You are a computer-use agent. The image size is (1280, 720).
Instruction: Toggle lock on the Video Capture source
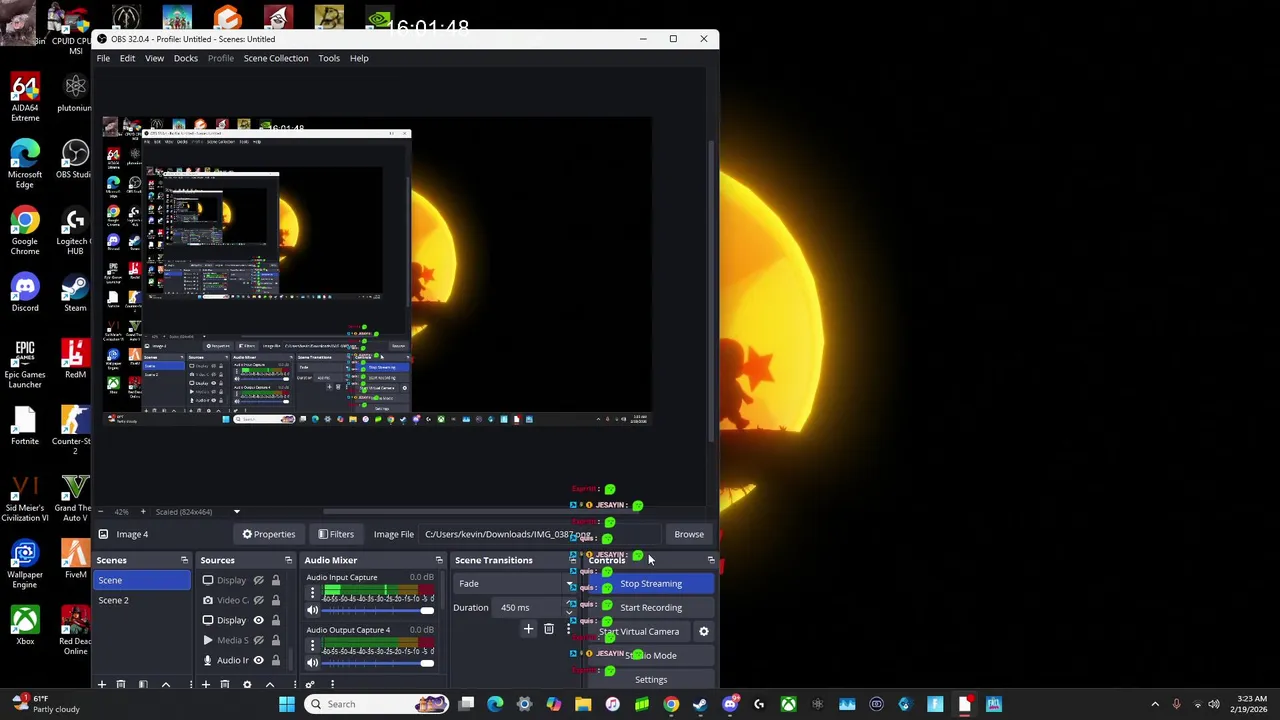(276, 600)
